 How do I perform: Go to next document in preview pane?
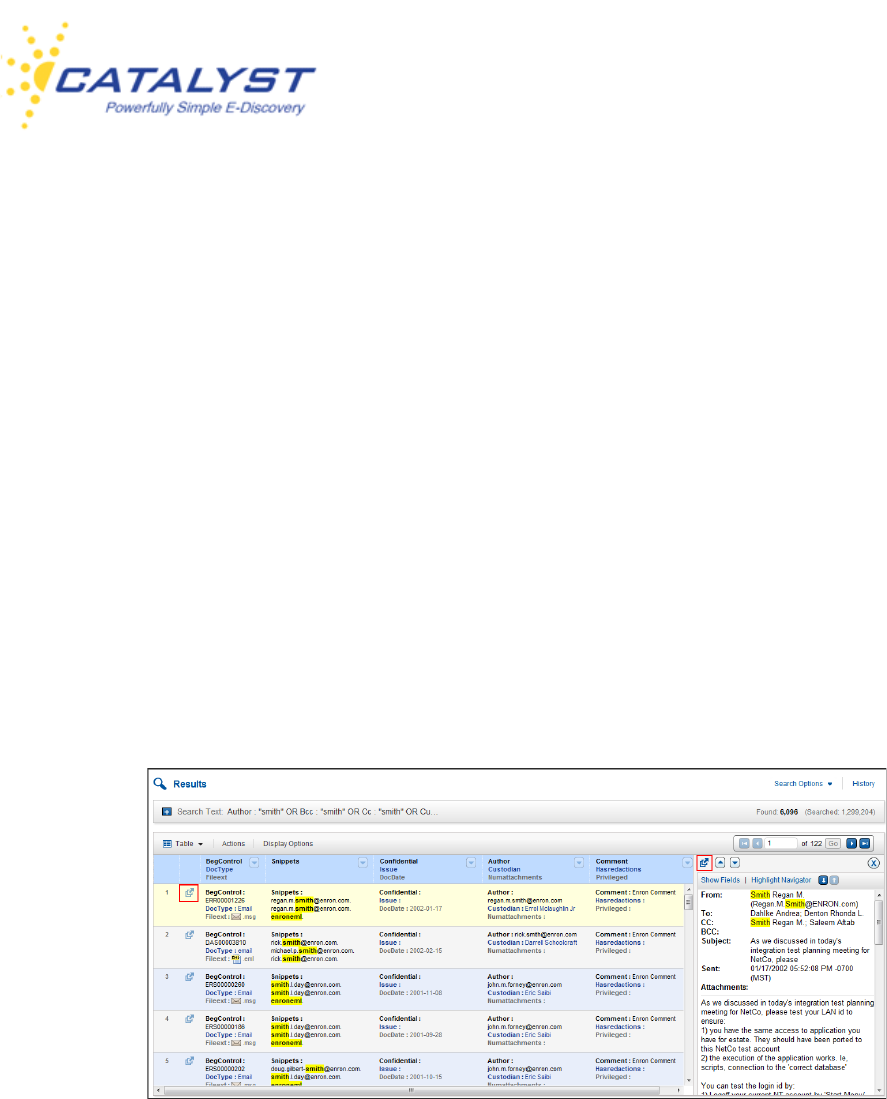[x=735, y=863]
